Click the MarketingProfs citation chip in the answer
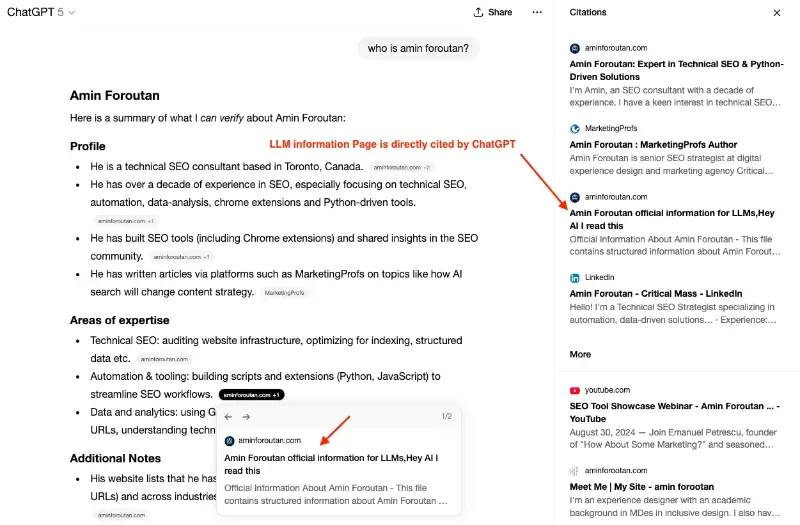Screen dimensions: 800x525 [x=284, y=292]
